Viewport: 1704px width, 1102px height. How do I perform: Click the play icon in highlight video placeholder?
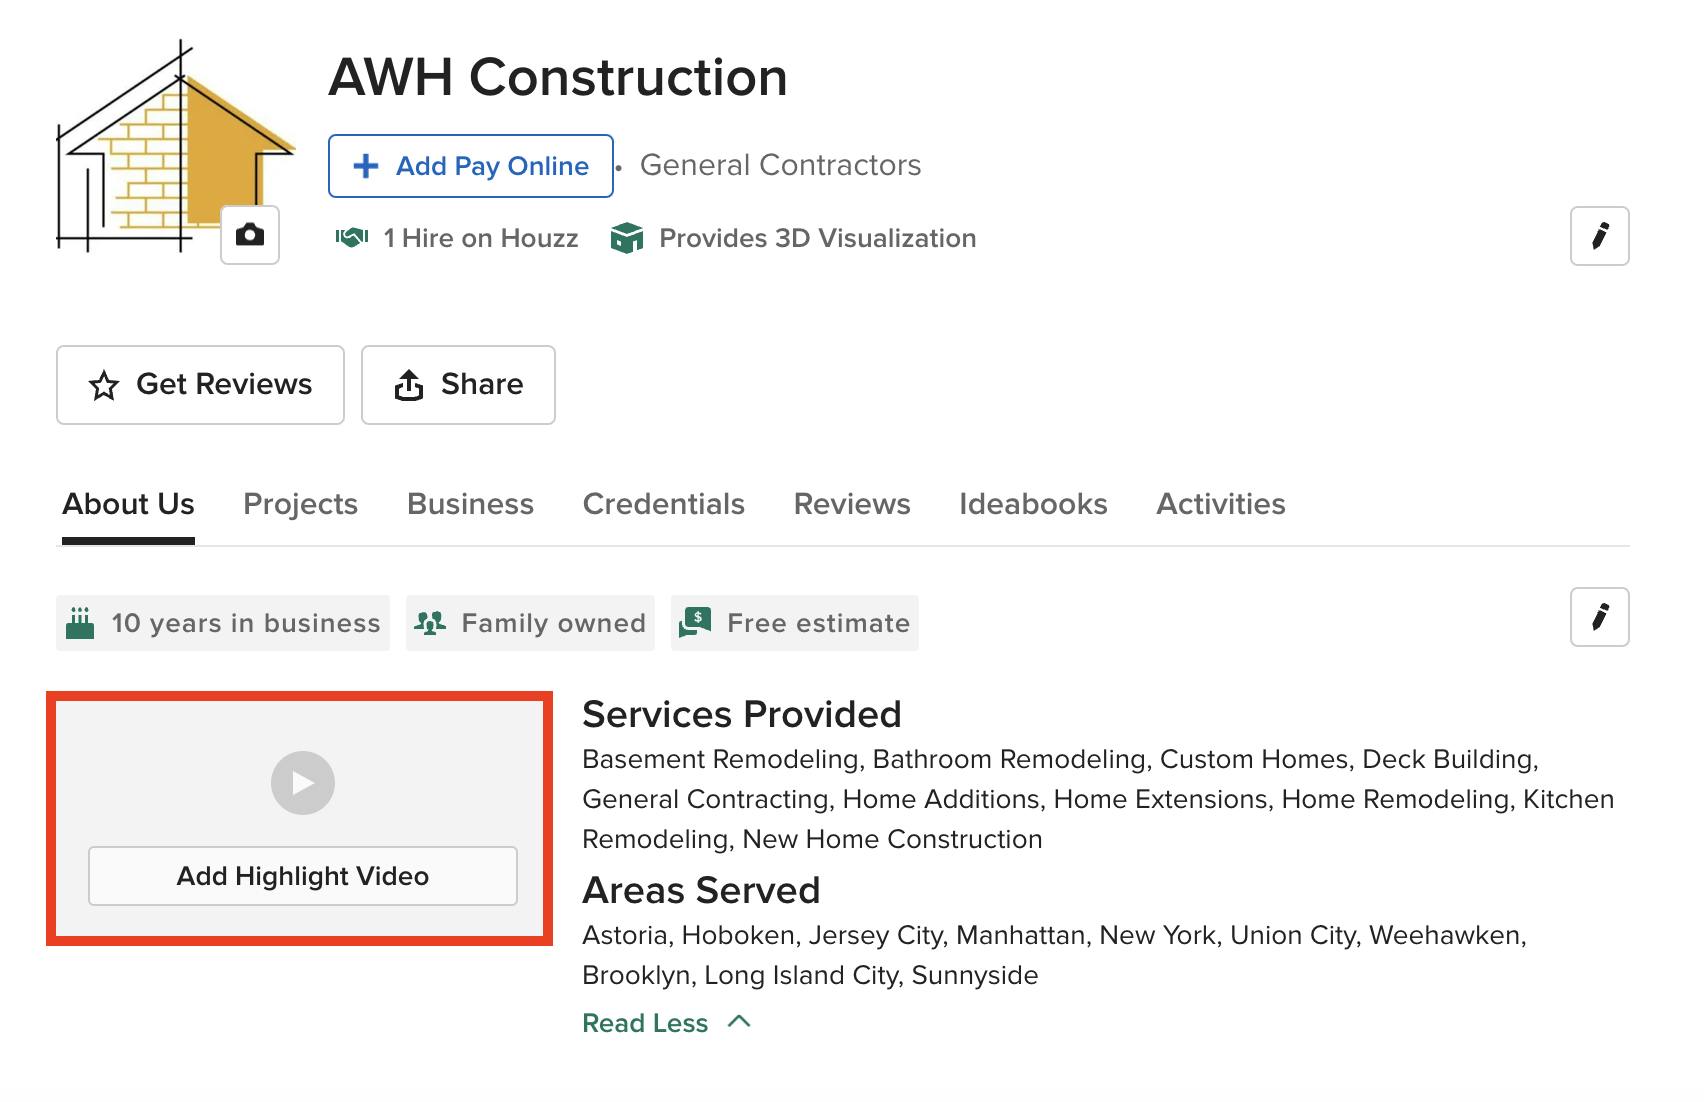pos(303,783)
